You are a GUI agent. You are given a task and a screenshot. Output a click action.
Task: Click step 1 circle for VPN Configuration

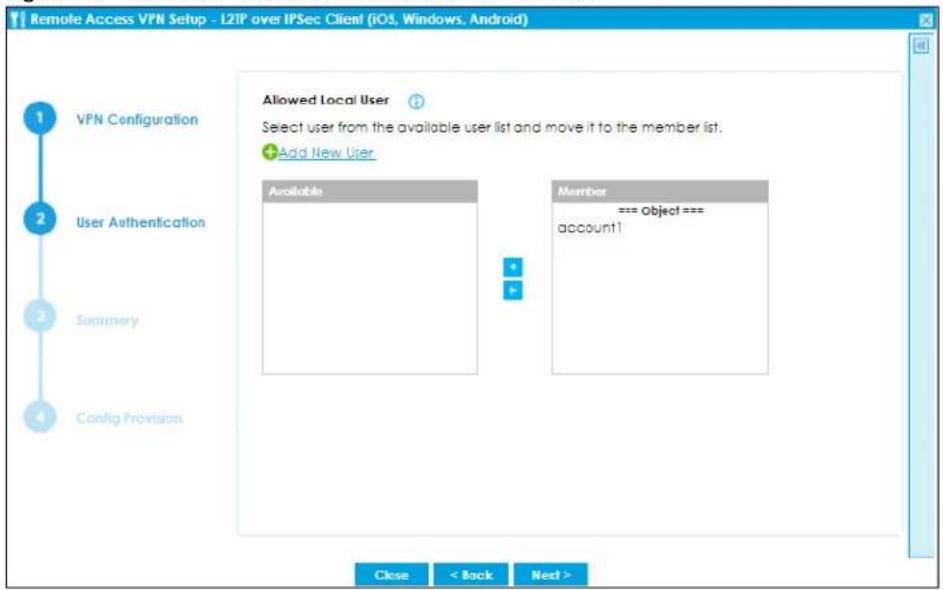pos(40,118)
